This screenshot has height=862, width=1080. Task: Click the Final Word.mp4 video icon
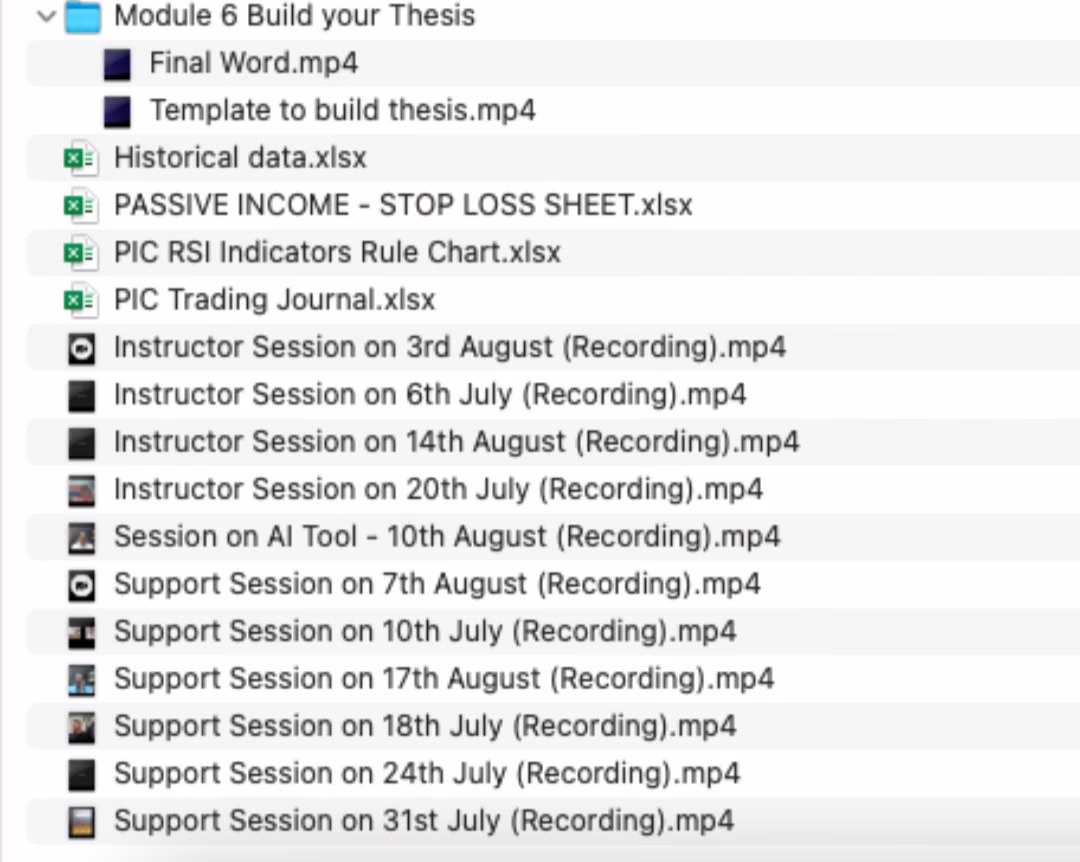(117, 65)
